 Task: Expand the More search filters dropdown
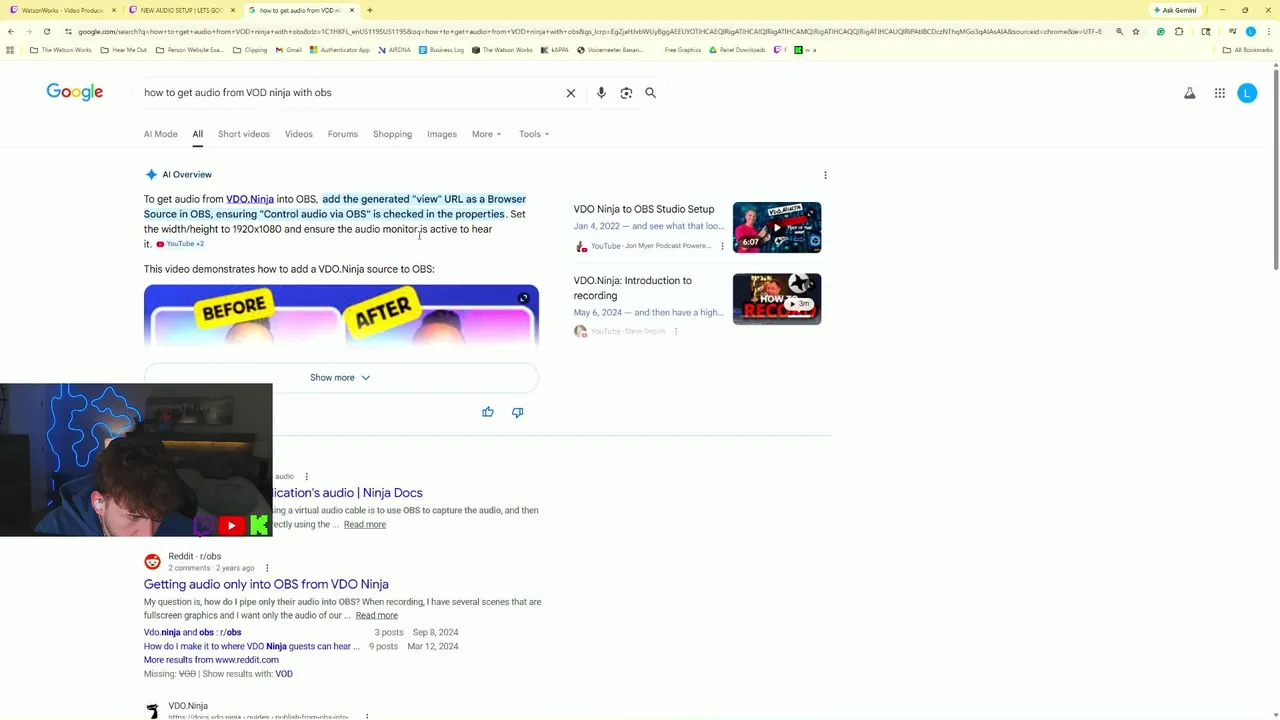[x=487, y=134]
